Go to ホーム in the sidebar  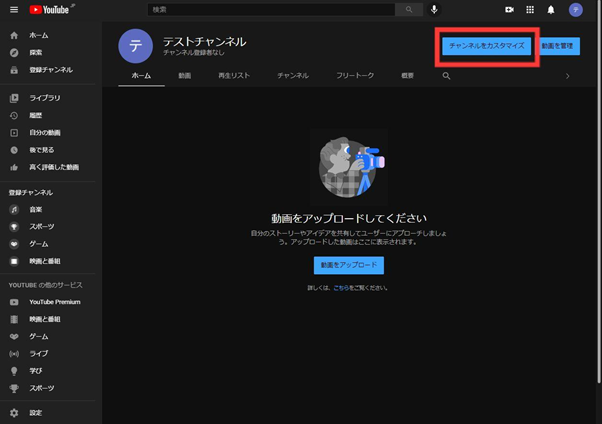(x=48, y=35)
